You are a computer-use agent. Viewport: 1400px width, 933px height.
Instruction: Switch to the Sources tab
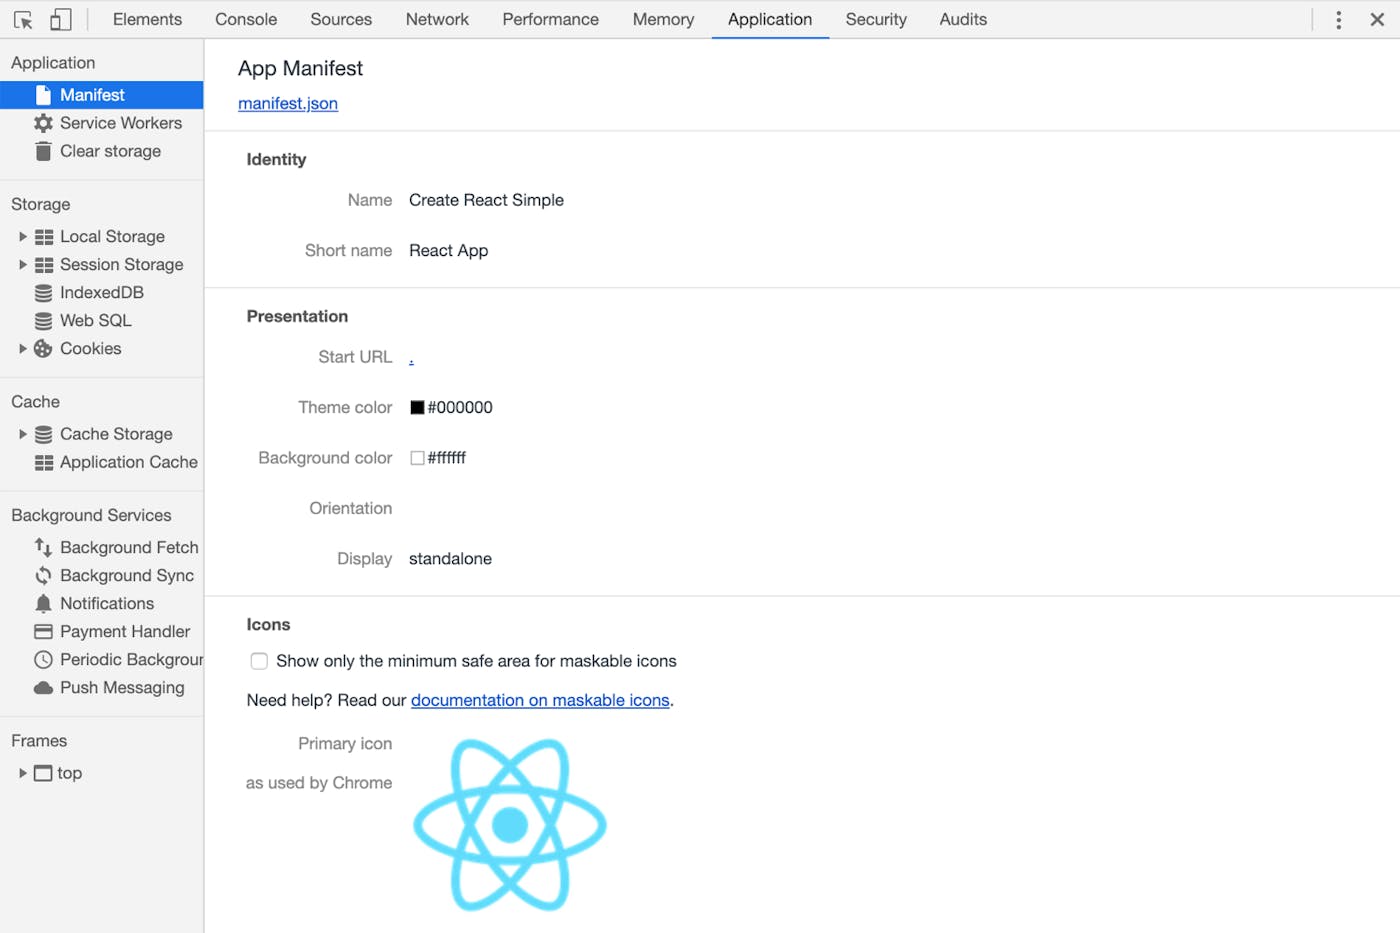point(341,19)
